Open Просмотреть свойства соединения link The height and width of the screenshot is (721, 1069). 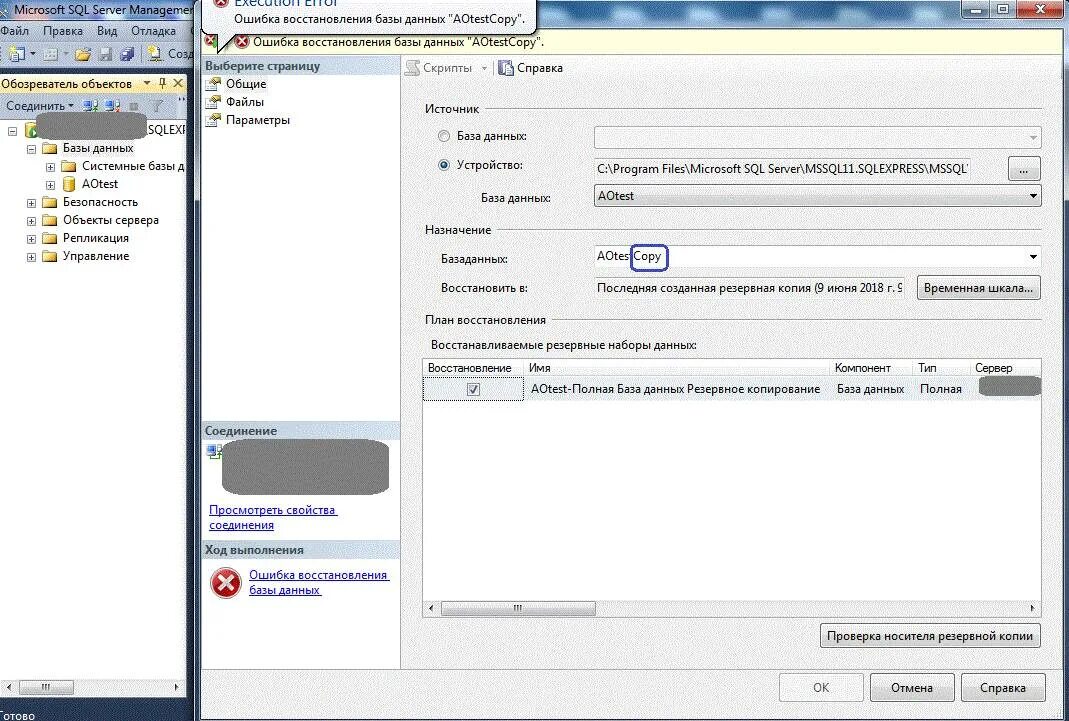point(273,517)
